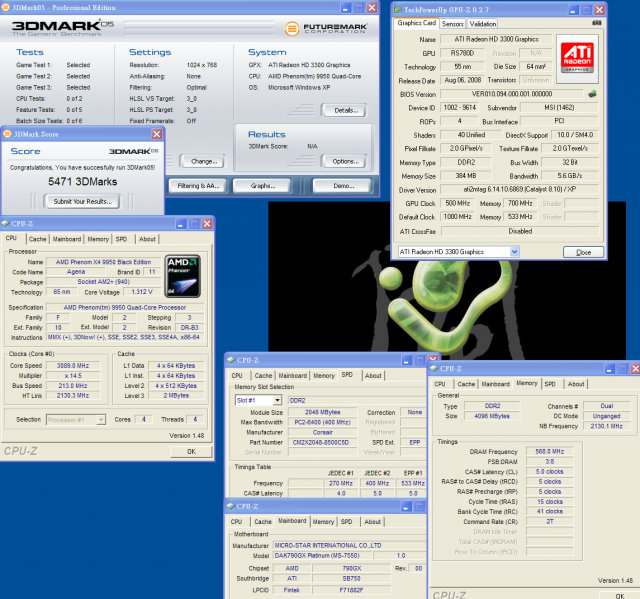The image size is (640, 599).
Task: Click the 3DMark Score window title icon
Action: [7, 134]
